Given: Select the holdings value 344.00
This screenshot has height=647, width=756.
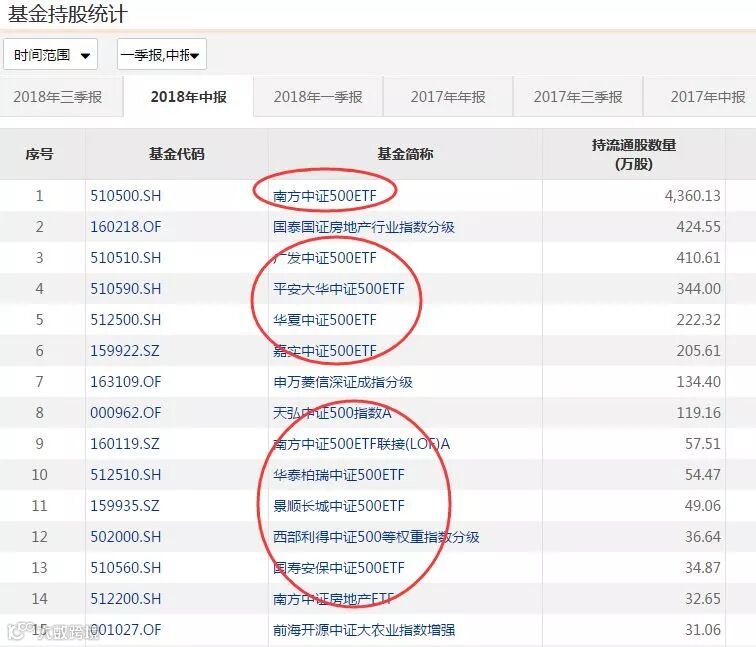Looking at the screenshot, I should 698,288.
